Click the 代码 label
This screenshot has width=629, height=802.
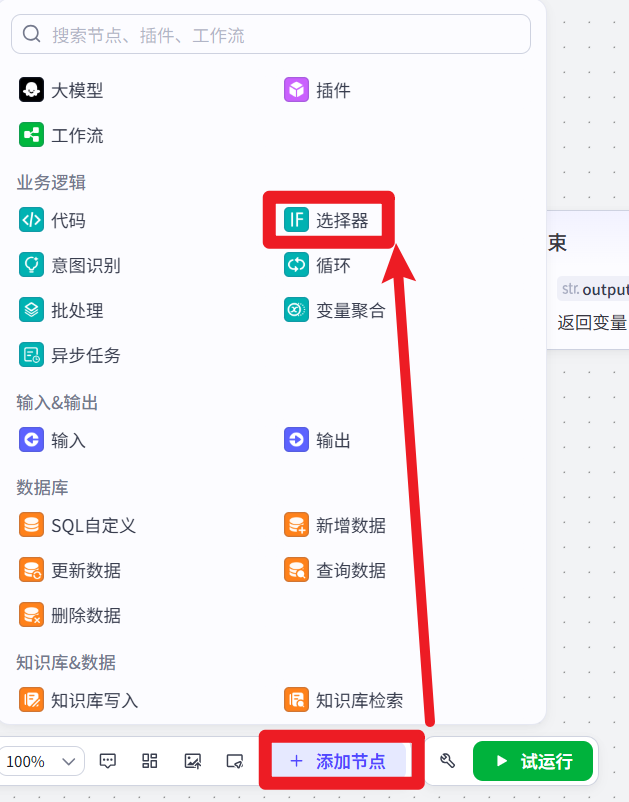[x=69, y=220]
